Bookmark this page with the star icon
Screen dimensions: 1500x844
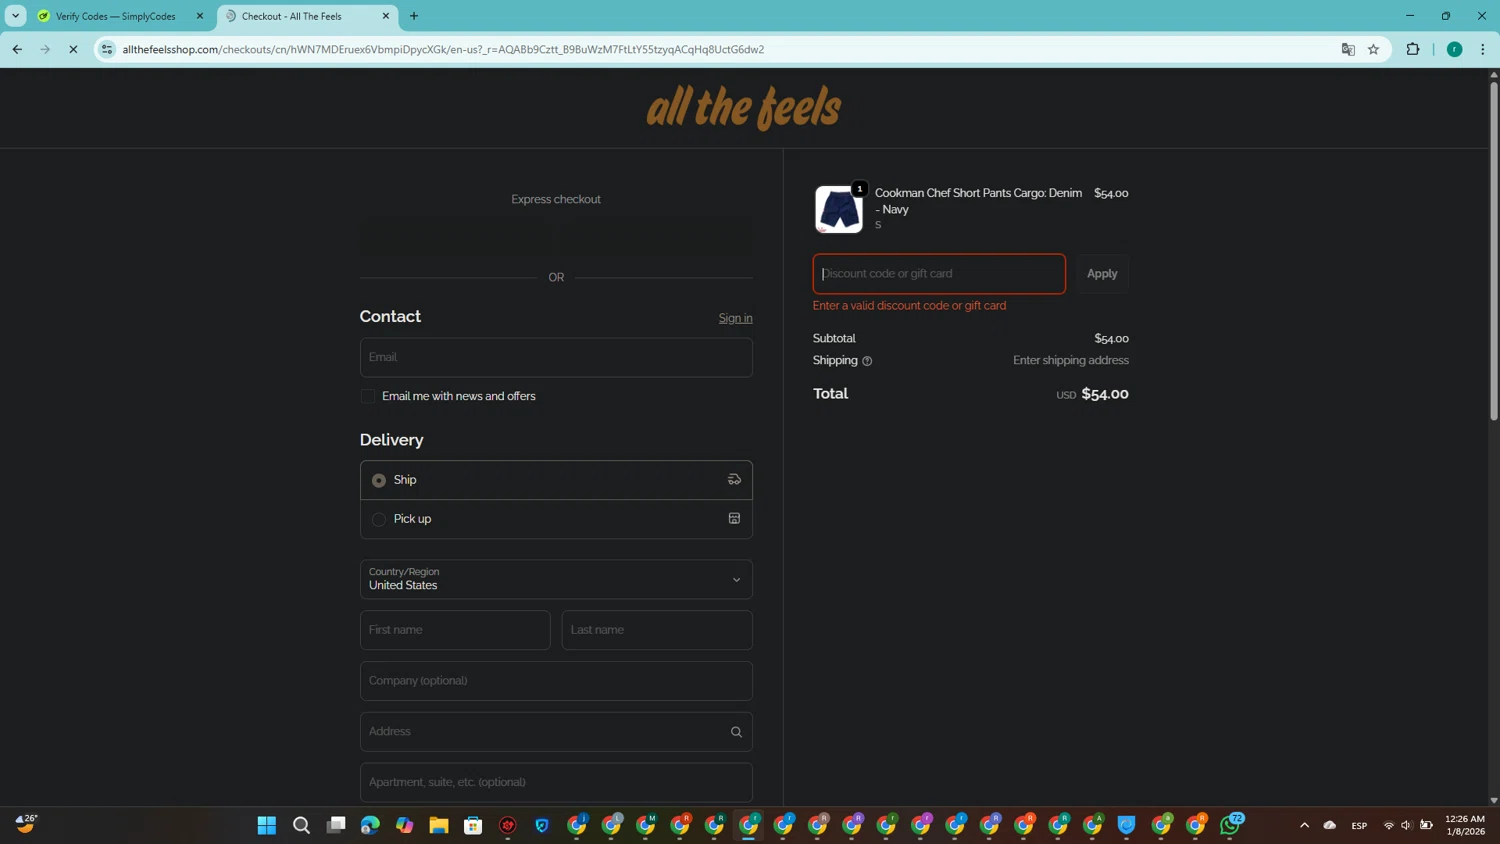(x=1374, y=49)
